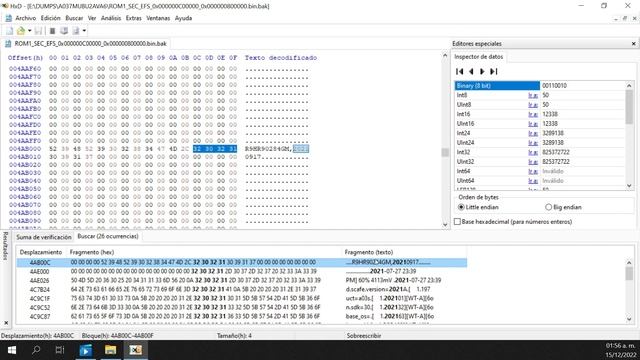The image size is (640, 360).
Task: Click results list scroll down arrow
Action: coord(629,319)
